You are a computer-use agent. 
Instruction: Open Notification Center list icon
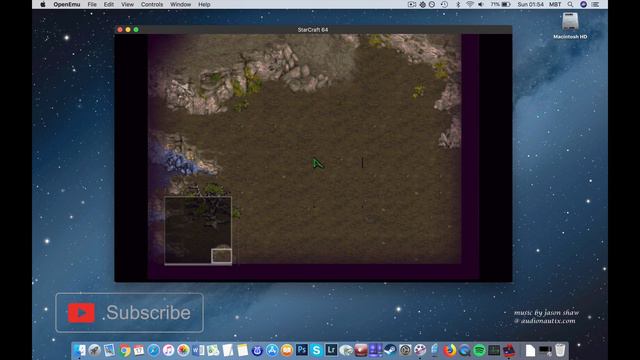(596, 4)
